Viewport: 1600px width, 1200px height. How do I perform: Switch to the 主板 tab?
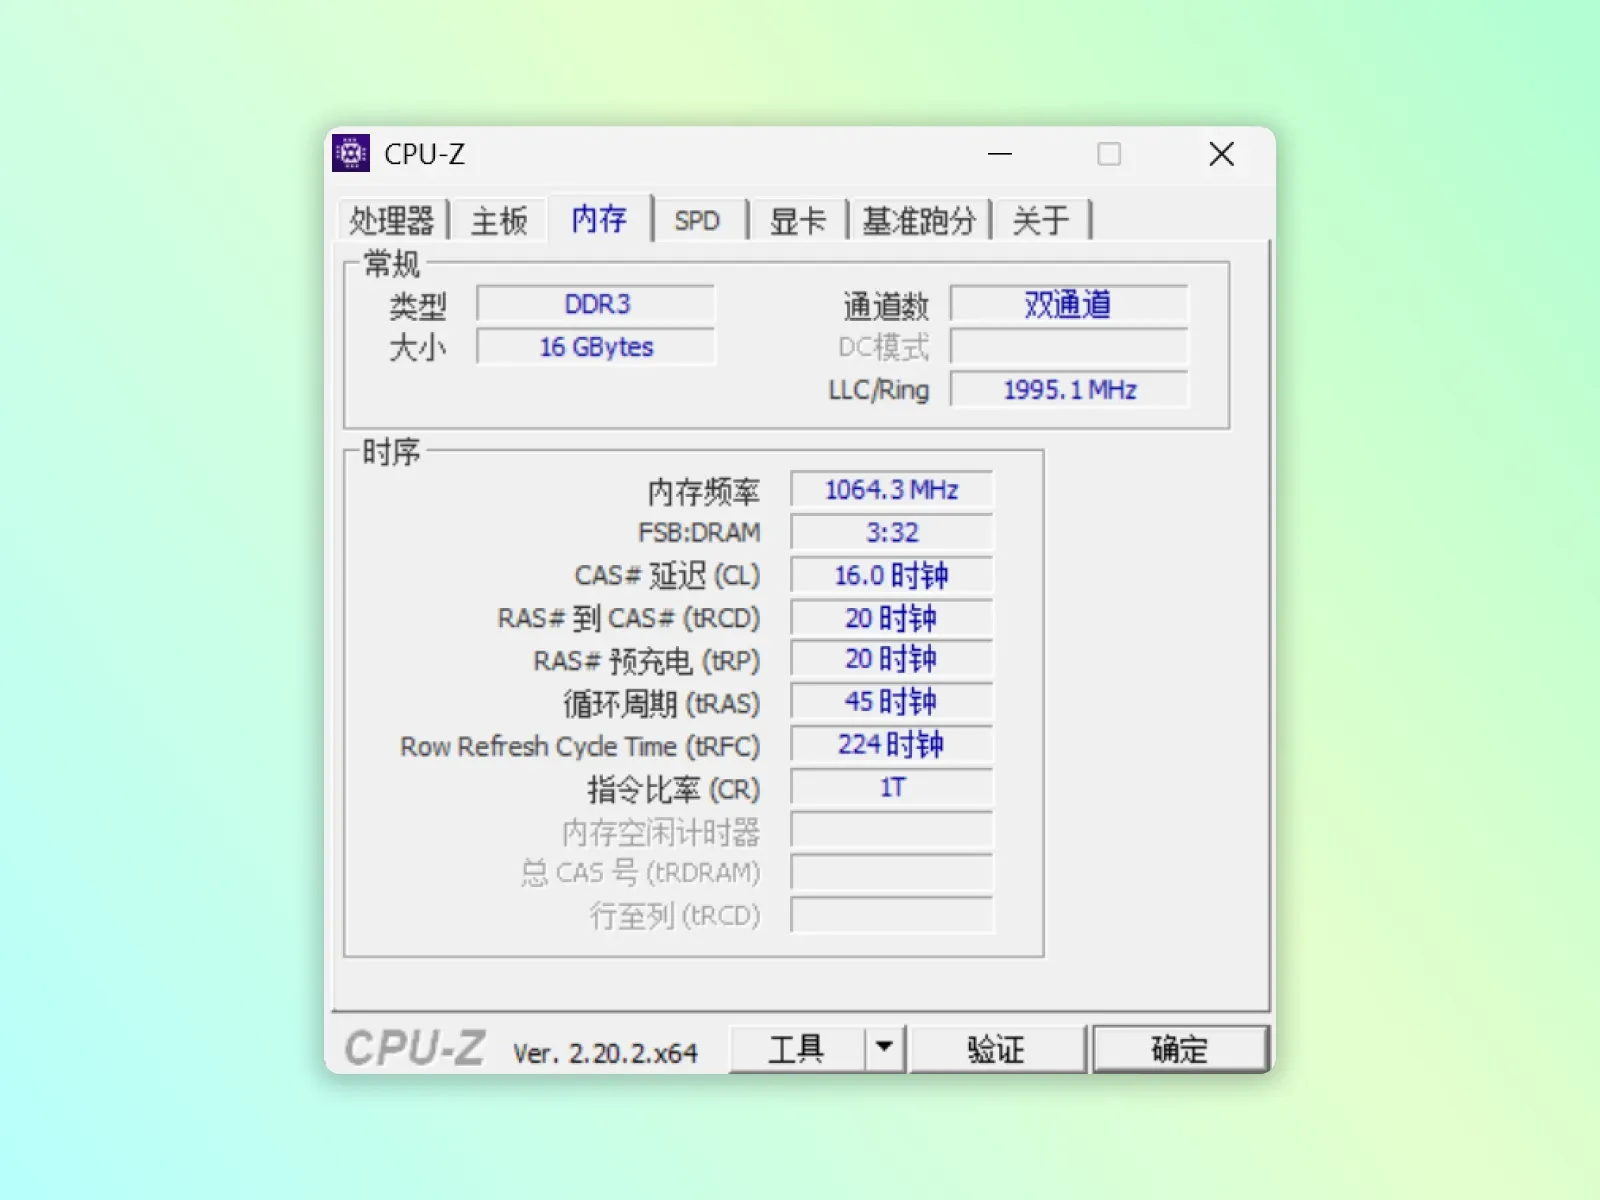click(499, 220)
